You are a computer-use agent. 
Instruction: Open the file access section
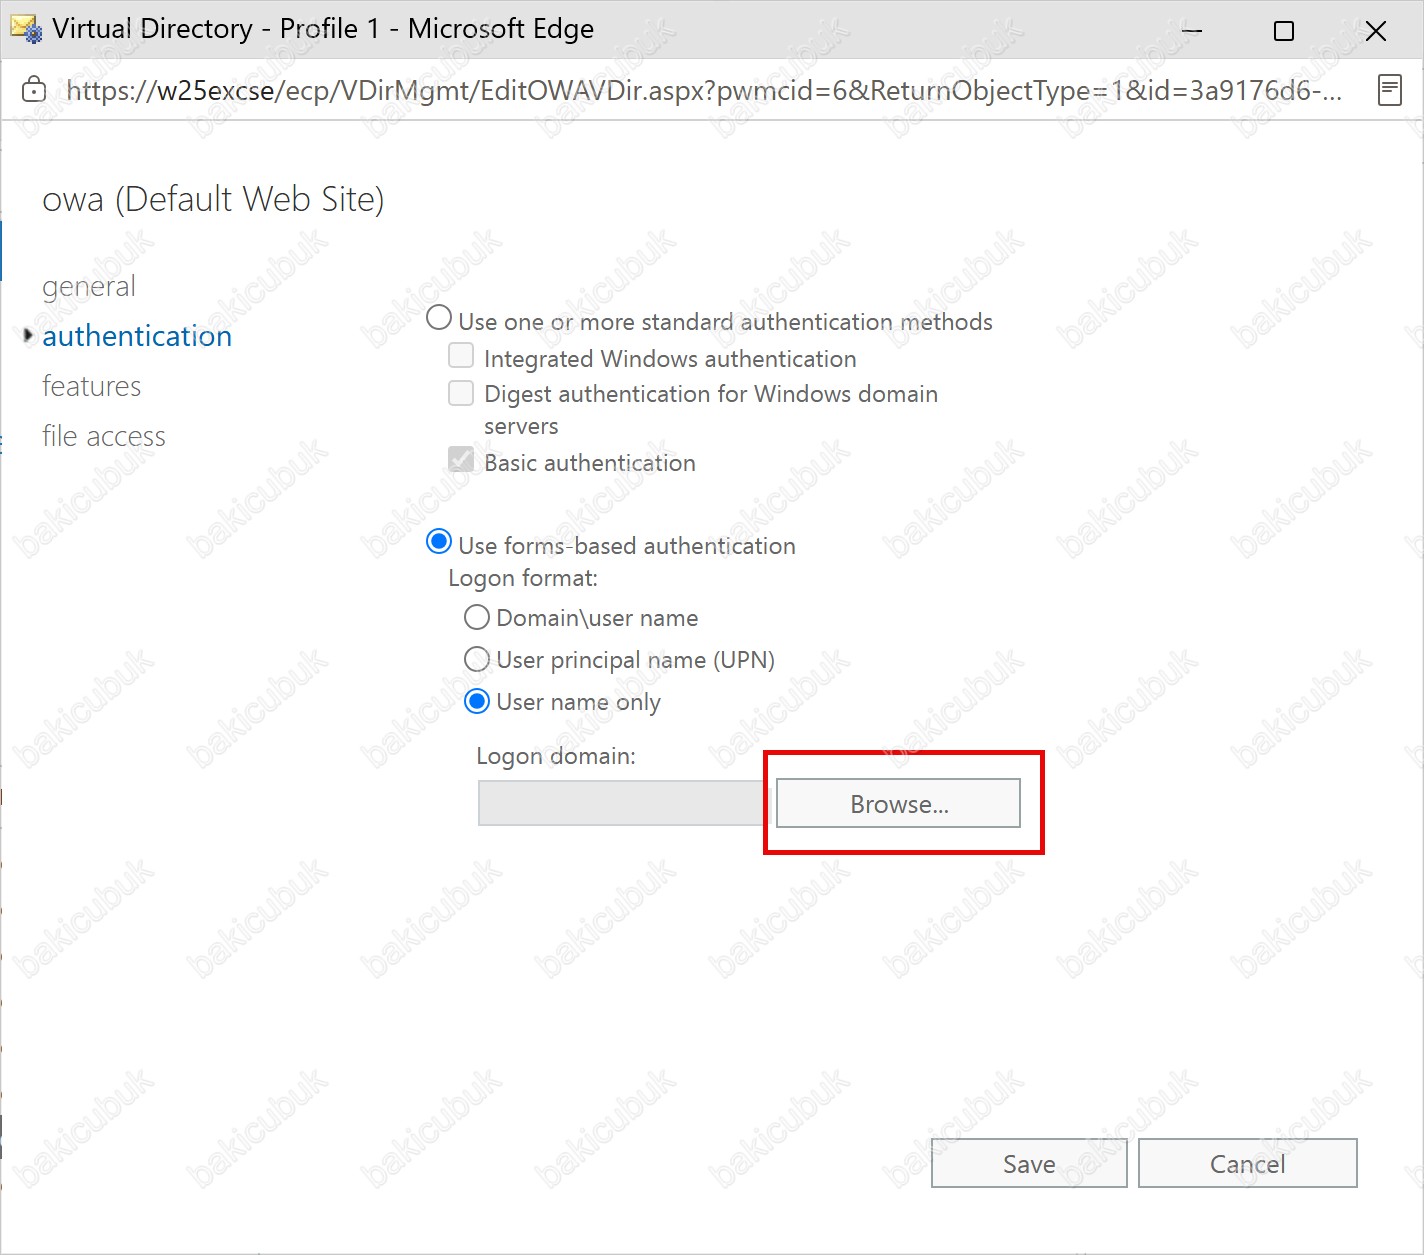(104, 436)
